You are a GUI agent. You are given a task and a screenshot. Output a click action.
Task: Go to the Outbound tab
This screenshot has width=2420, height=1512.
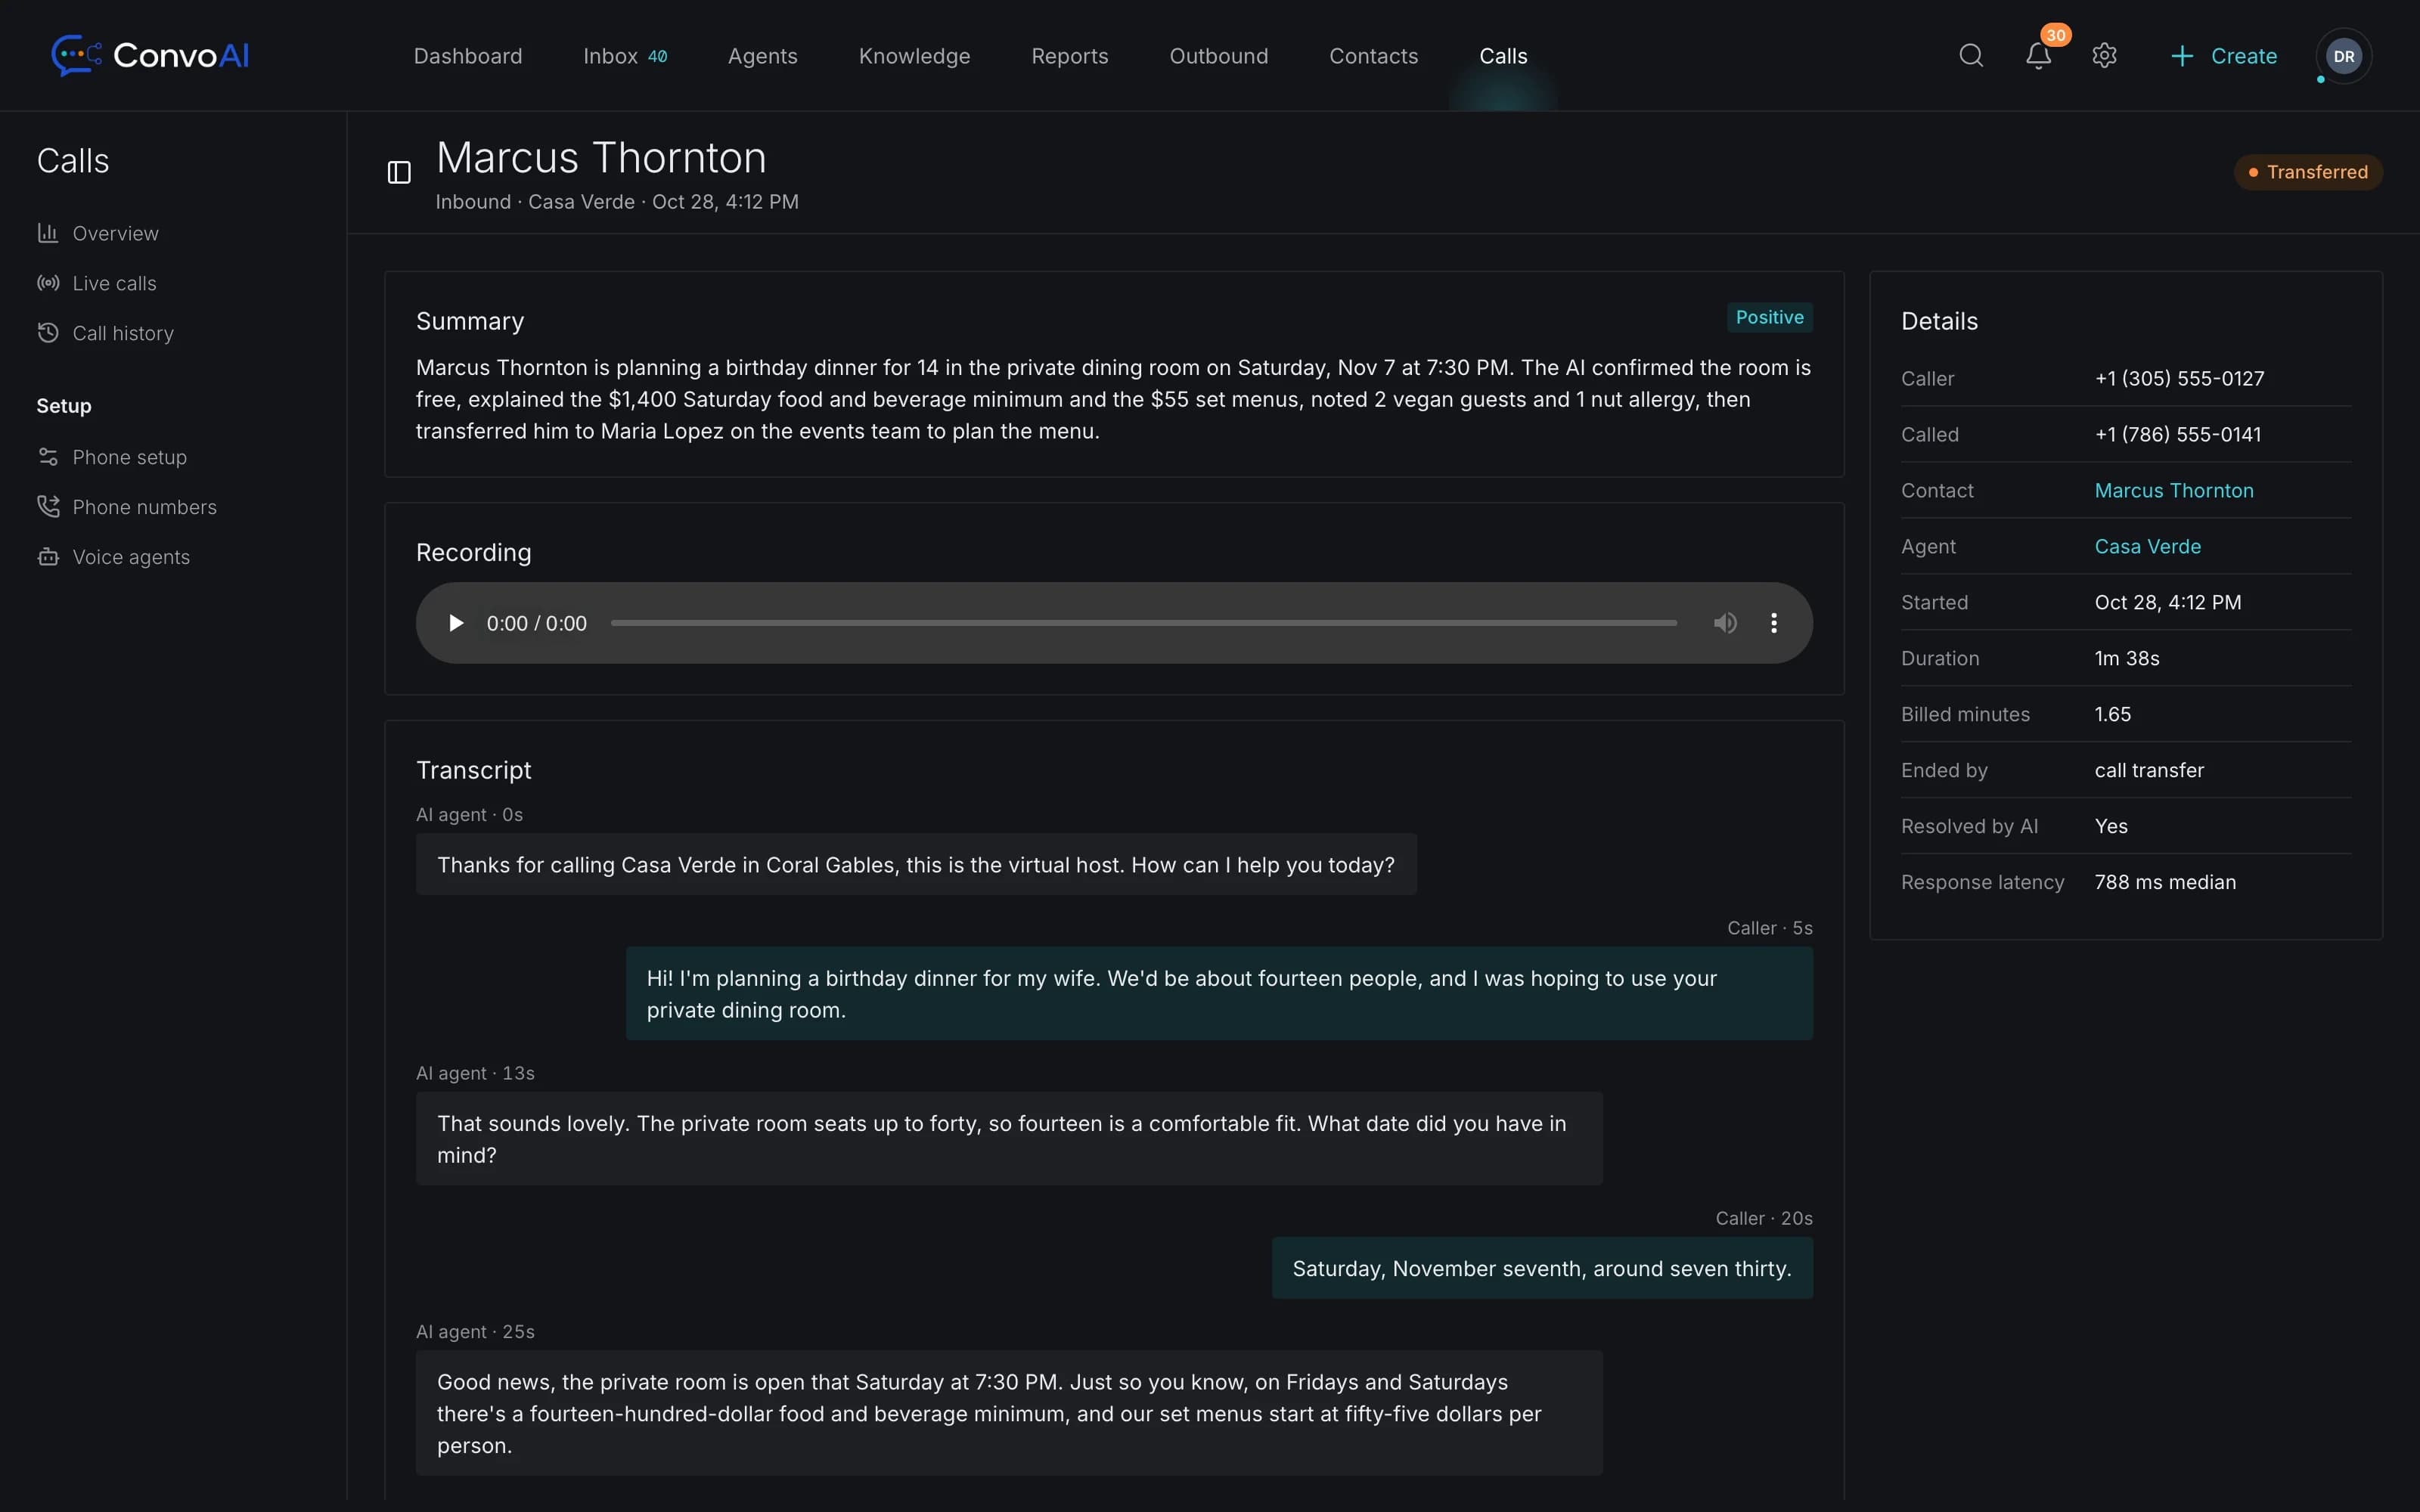pos(1218,56)
